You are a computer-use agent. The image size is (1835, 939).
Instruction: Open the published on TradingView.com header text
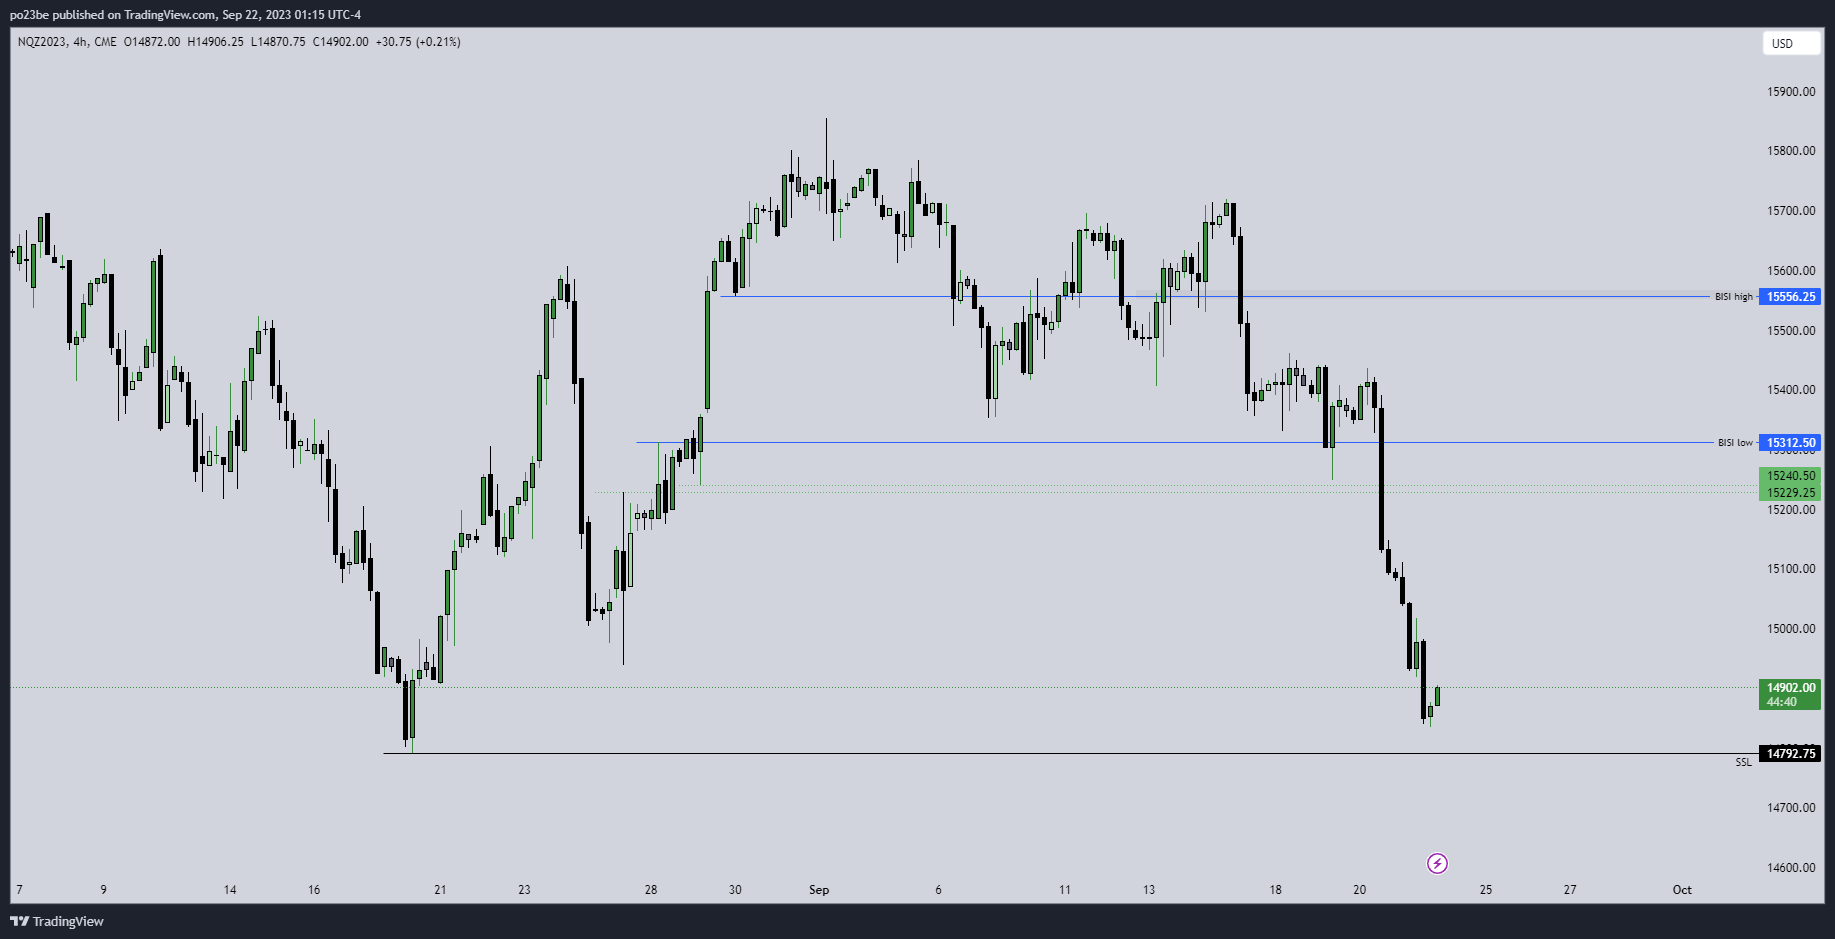tap(185, 14)
